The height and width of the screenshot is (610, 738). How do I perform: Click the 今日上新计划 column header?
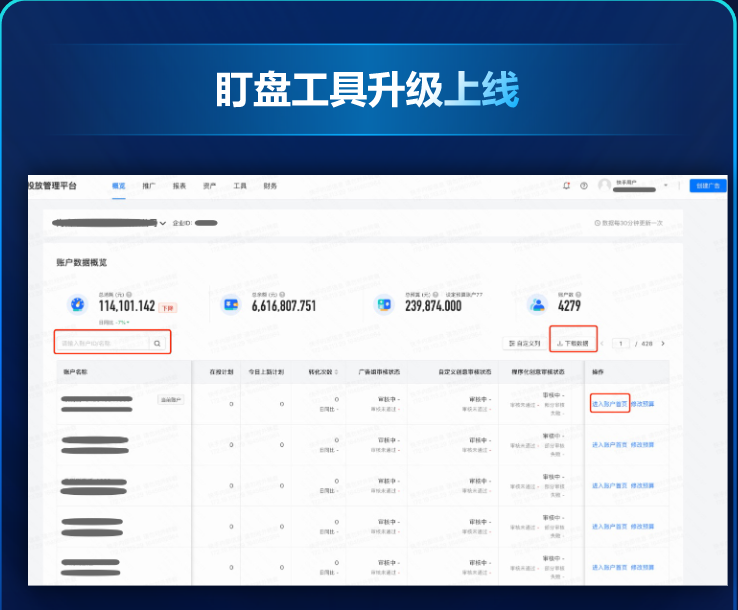(266, 372)
